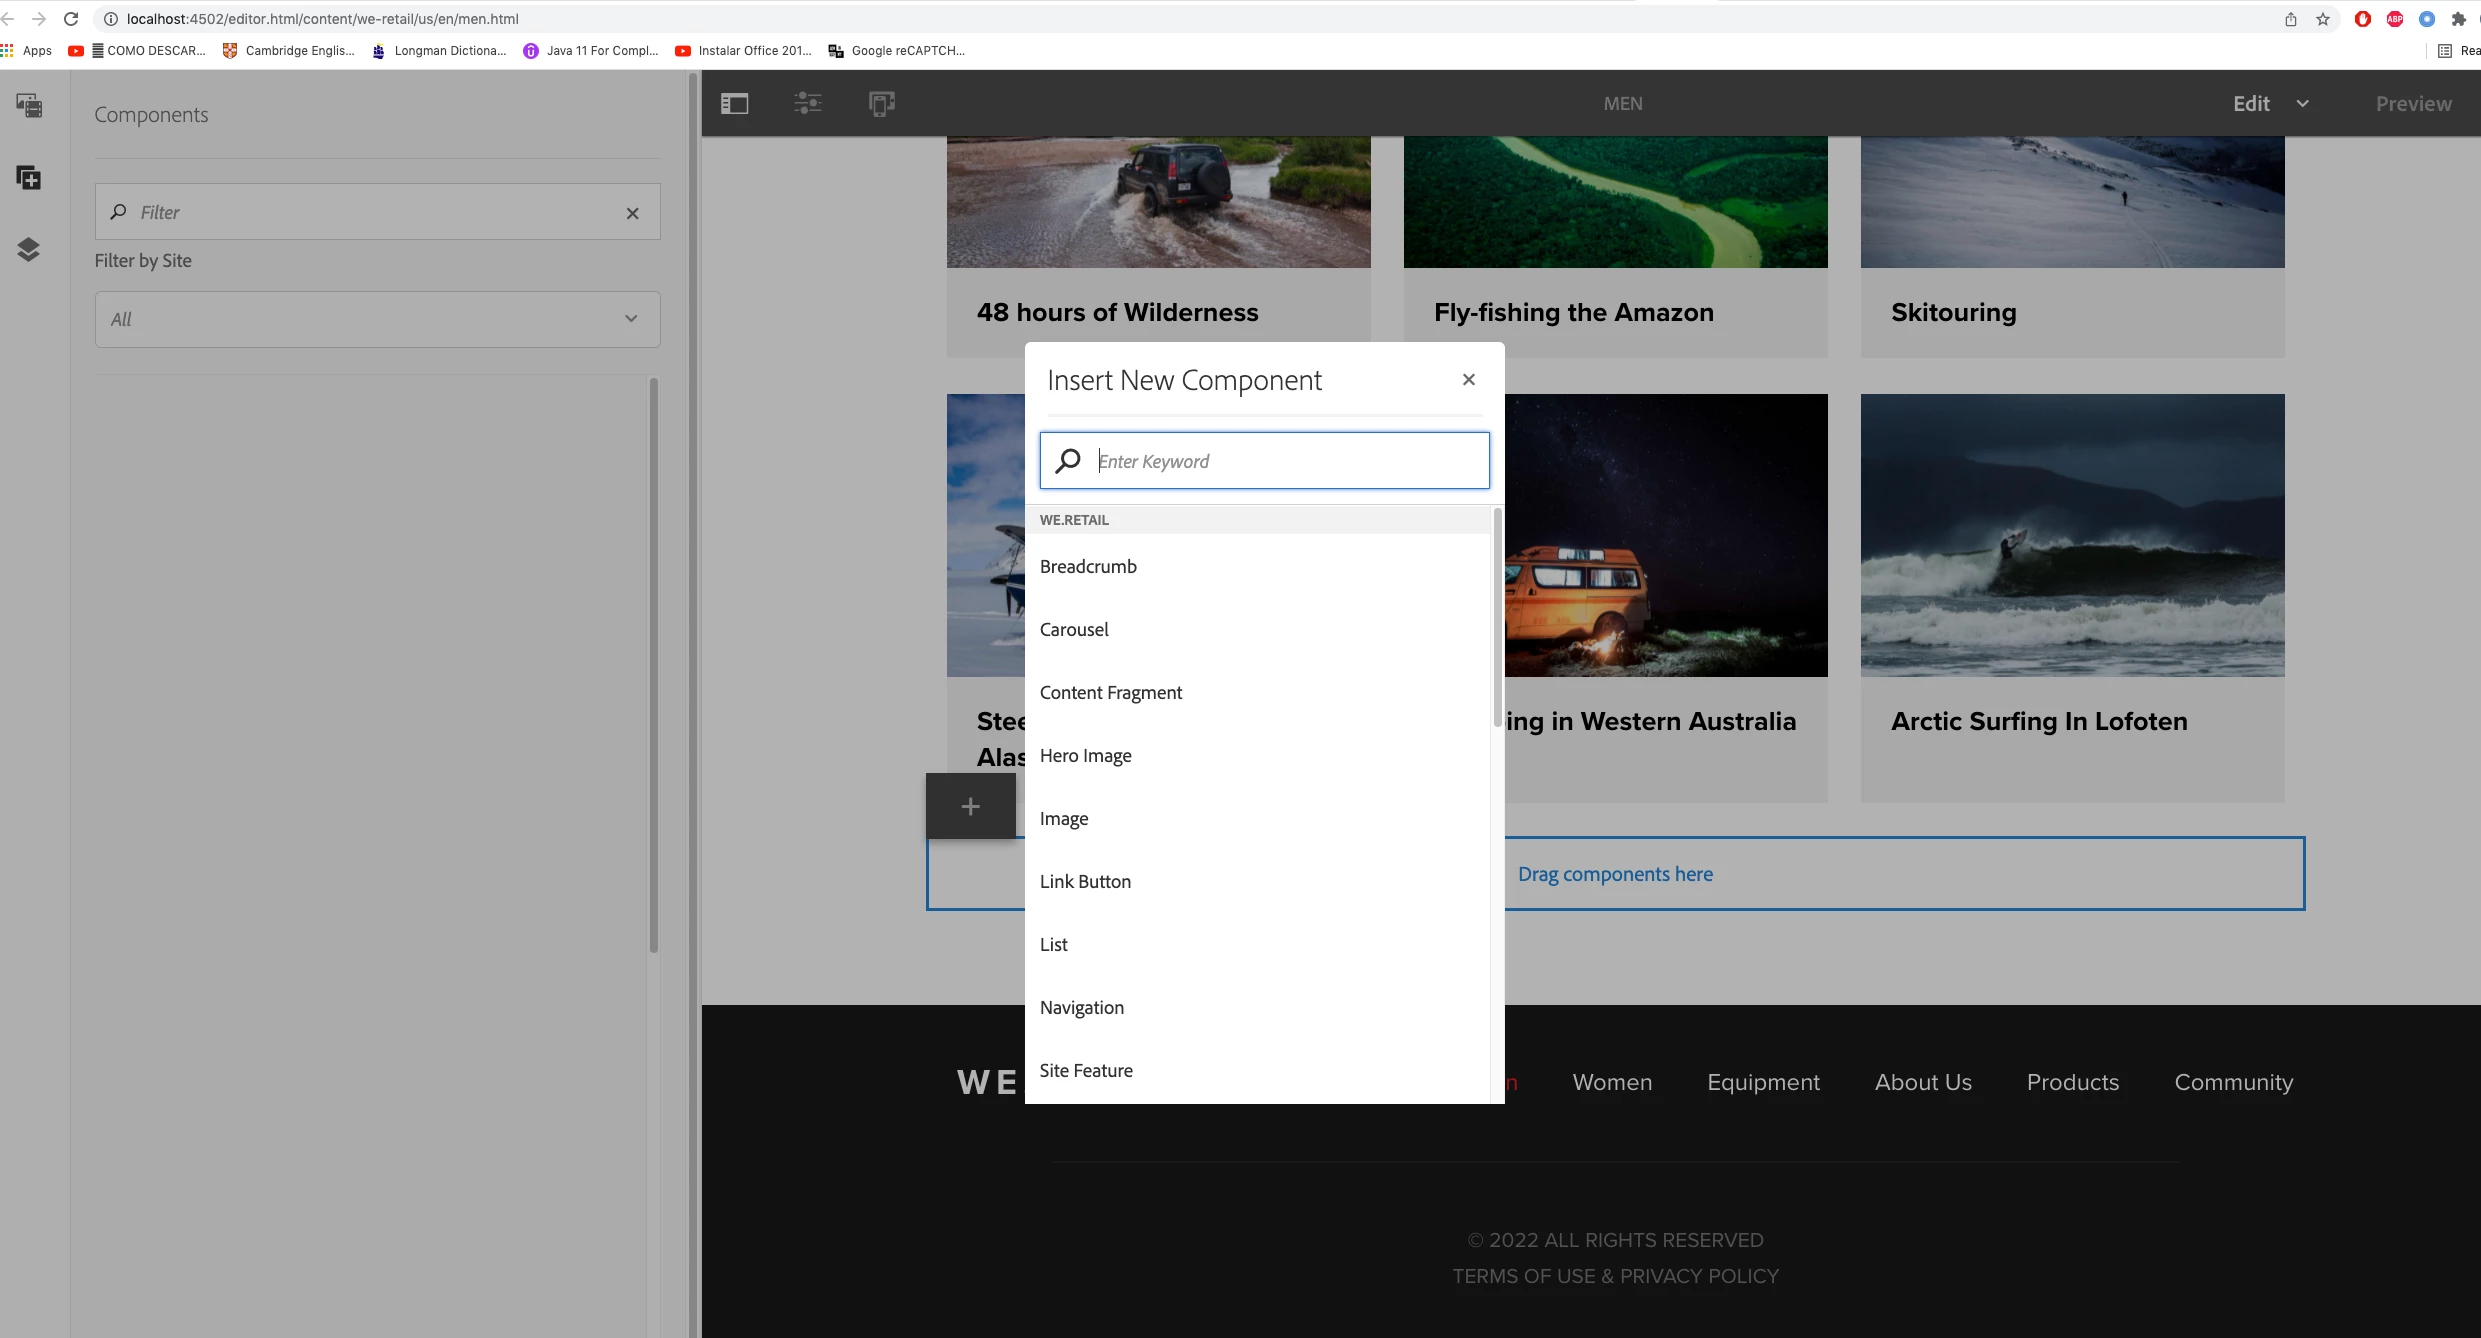The width and height of the screenshot is (2481, 1338).
Task: Switch to Preview mode
Action: click(x=2413, y=104)
